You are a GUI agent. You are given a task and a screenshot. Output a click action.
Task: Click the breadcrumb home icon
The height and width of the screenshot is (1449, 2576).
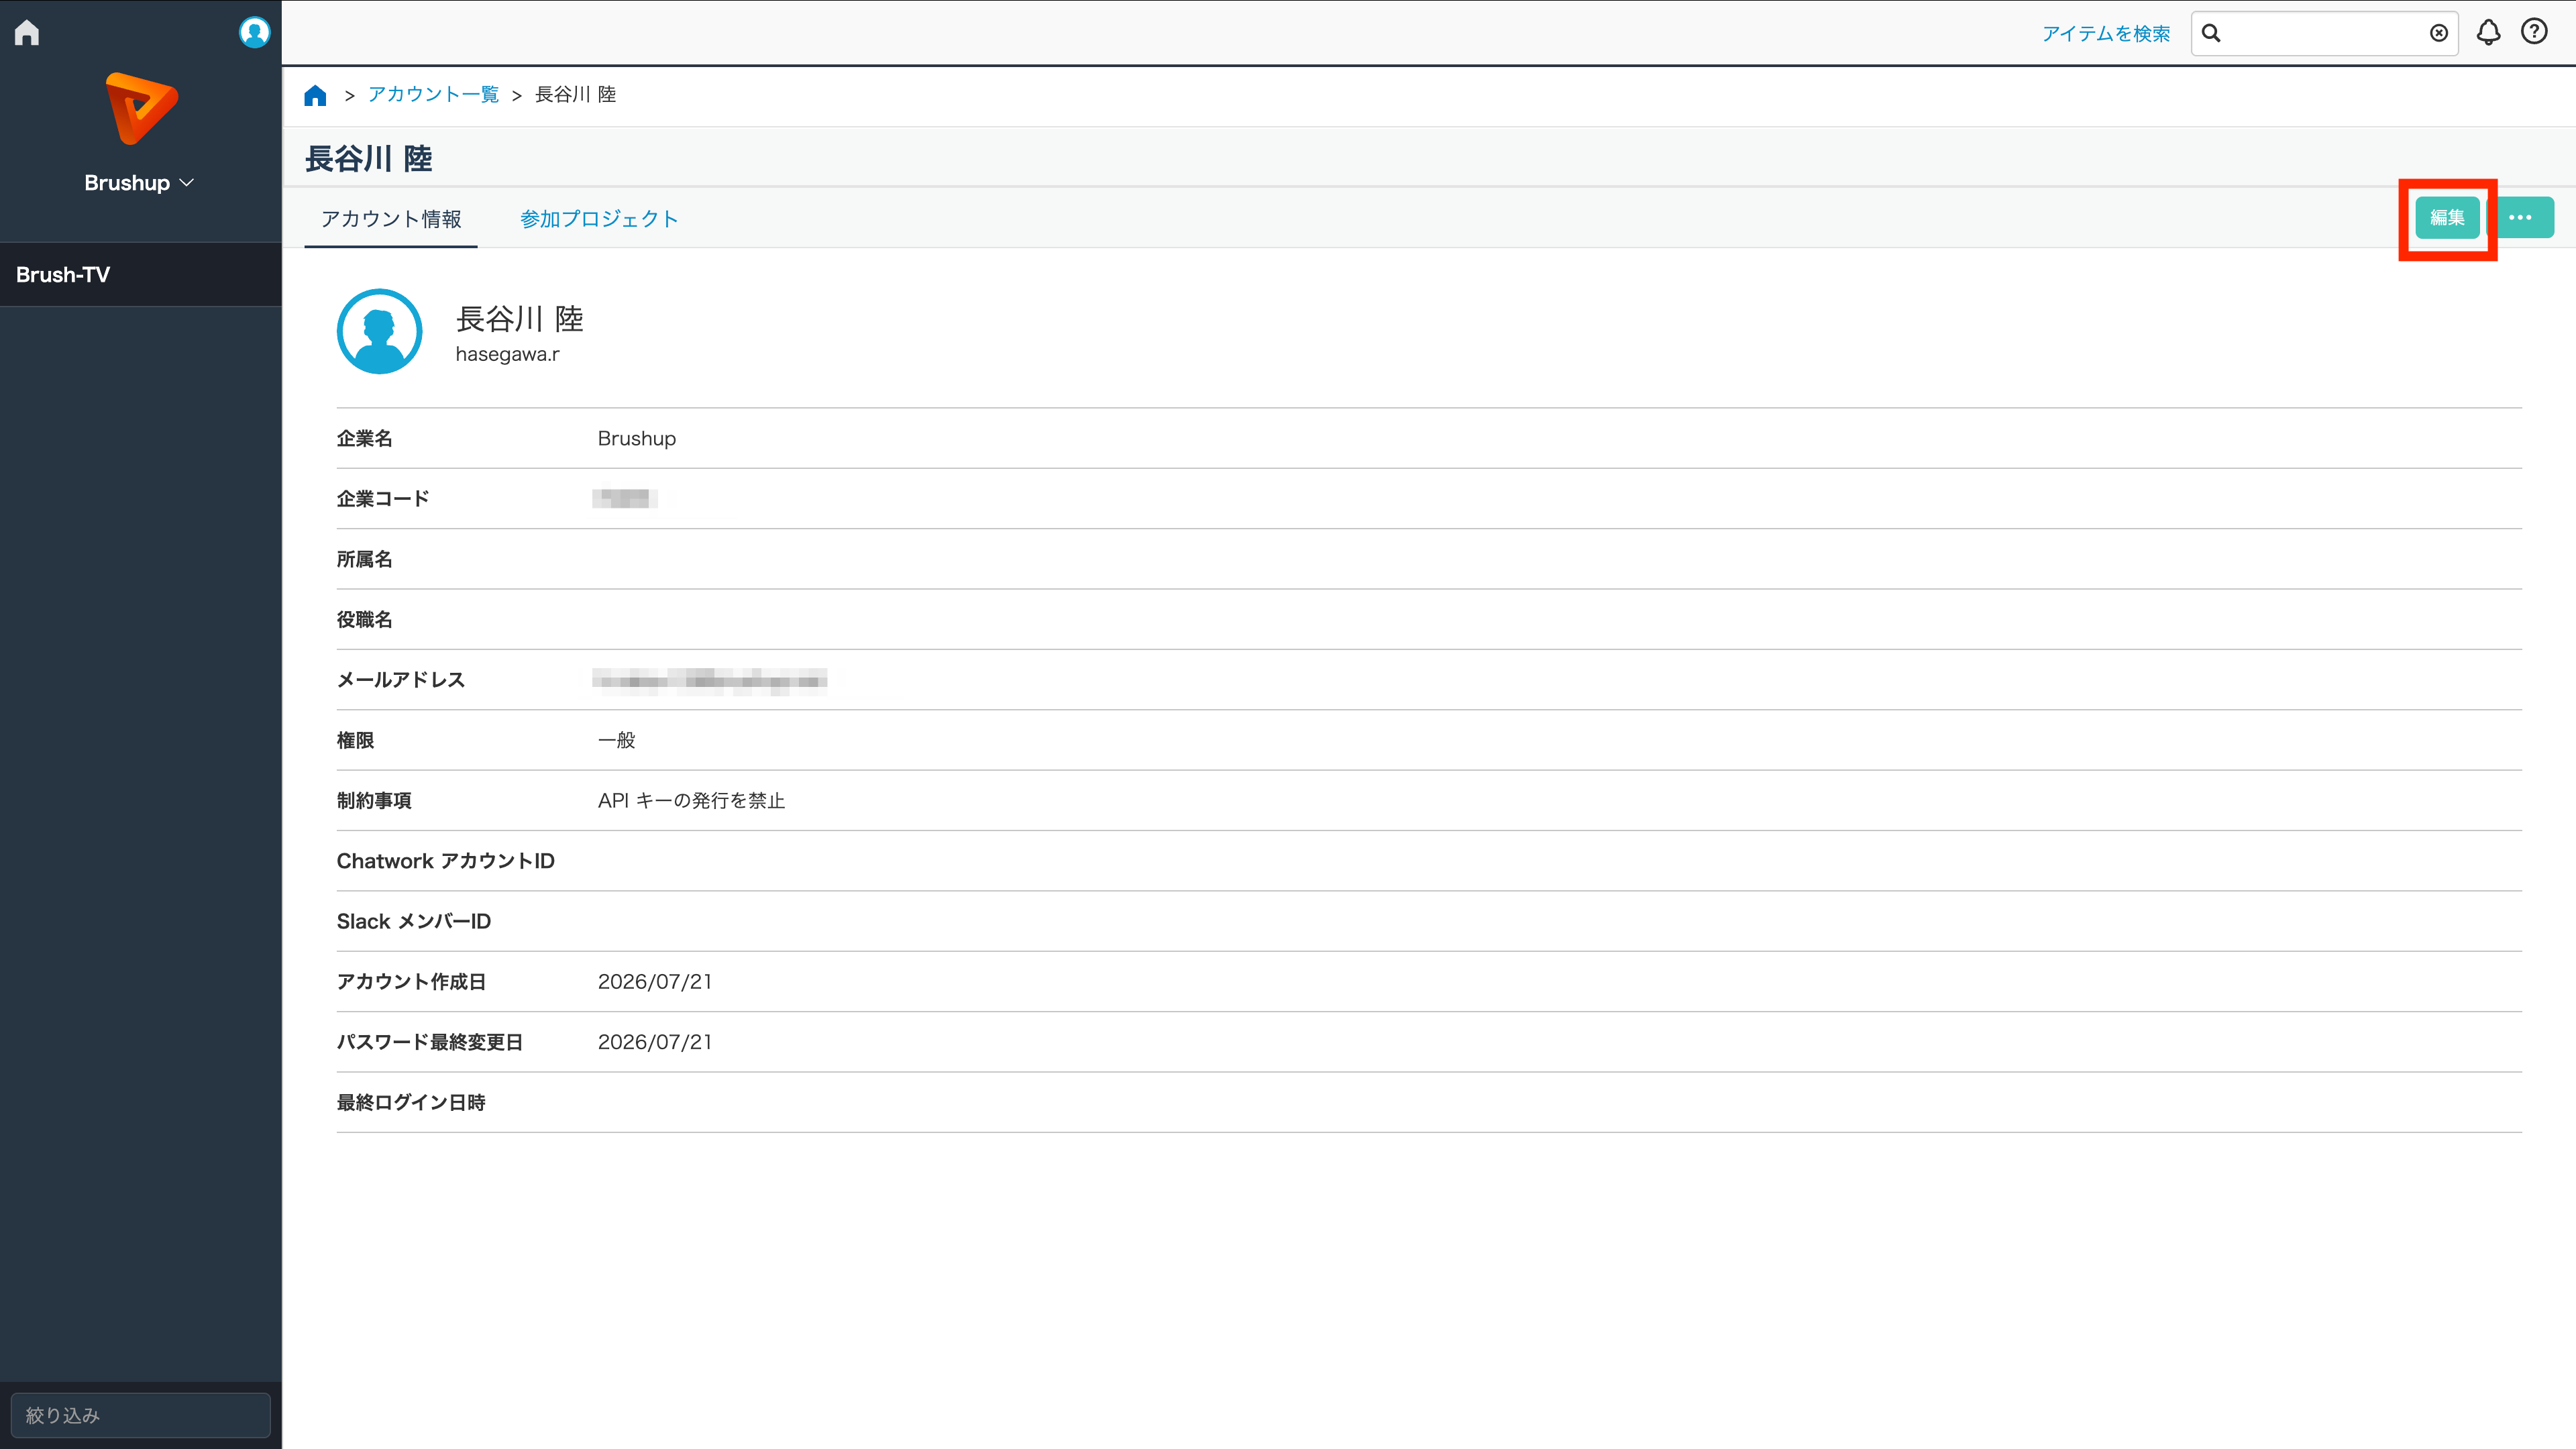[x=315, y=95]
